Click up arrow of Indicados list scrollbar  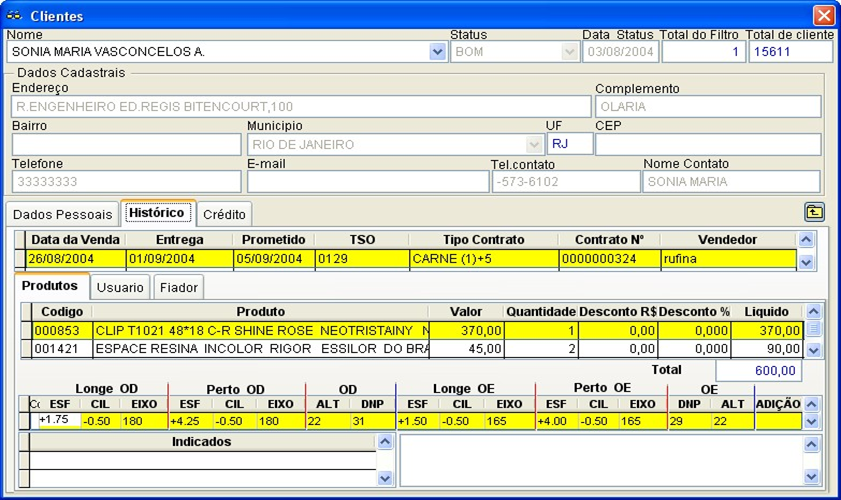[x=385, y=442]
